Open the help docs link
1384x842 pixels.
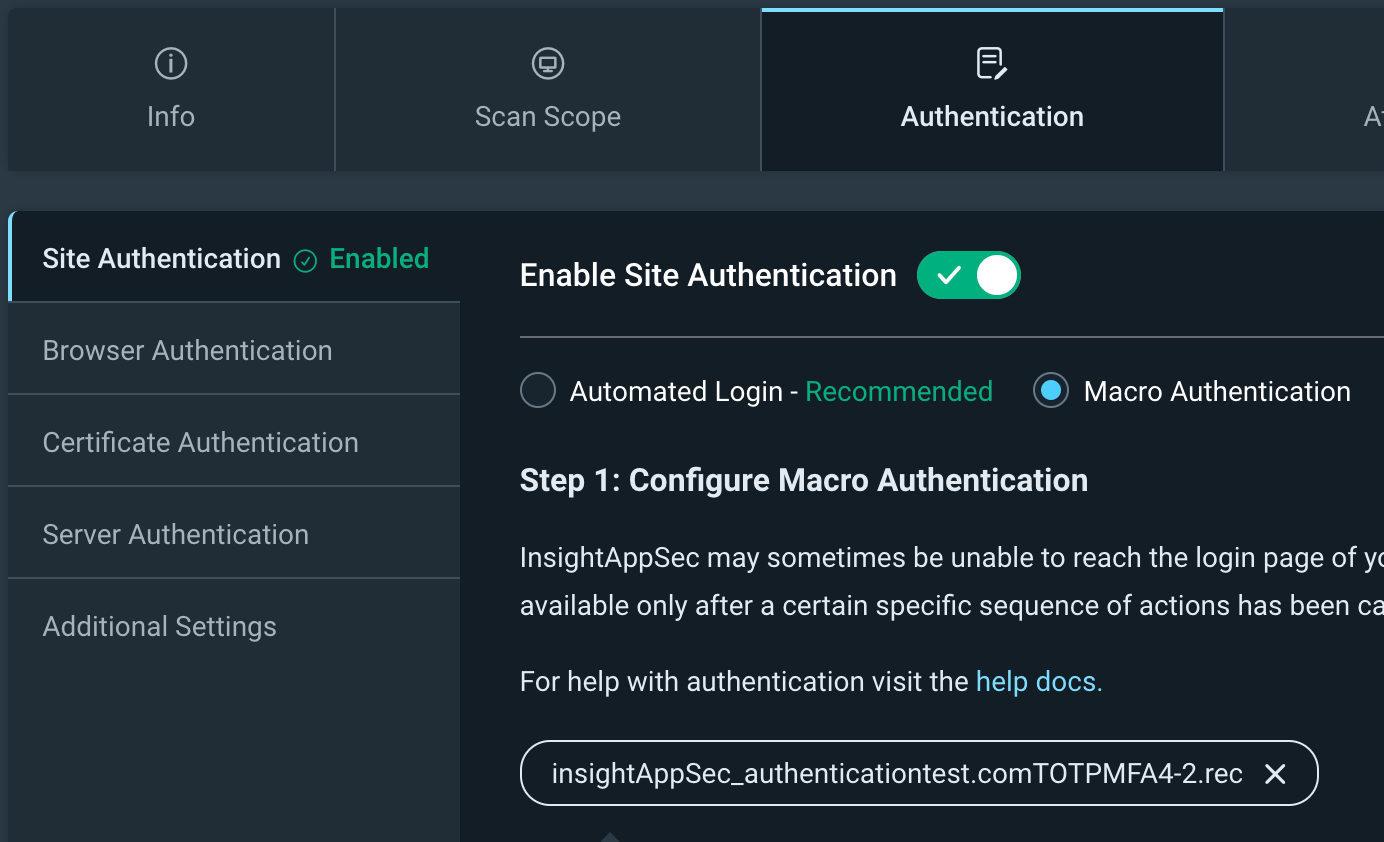point(1039,682)
